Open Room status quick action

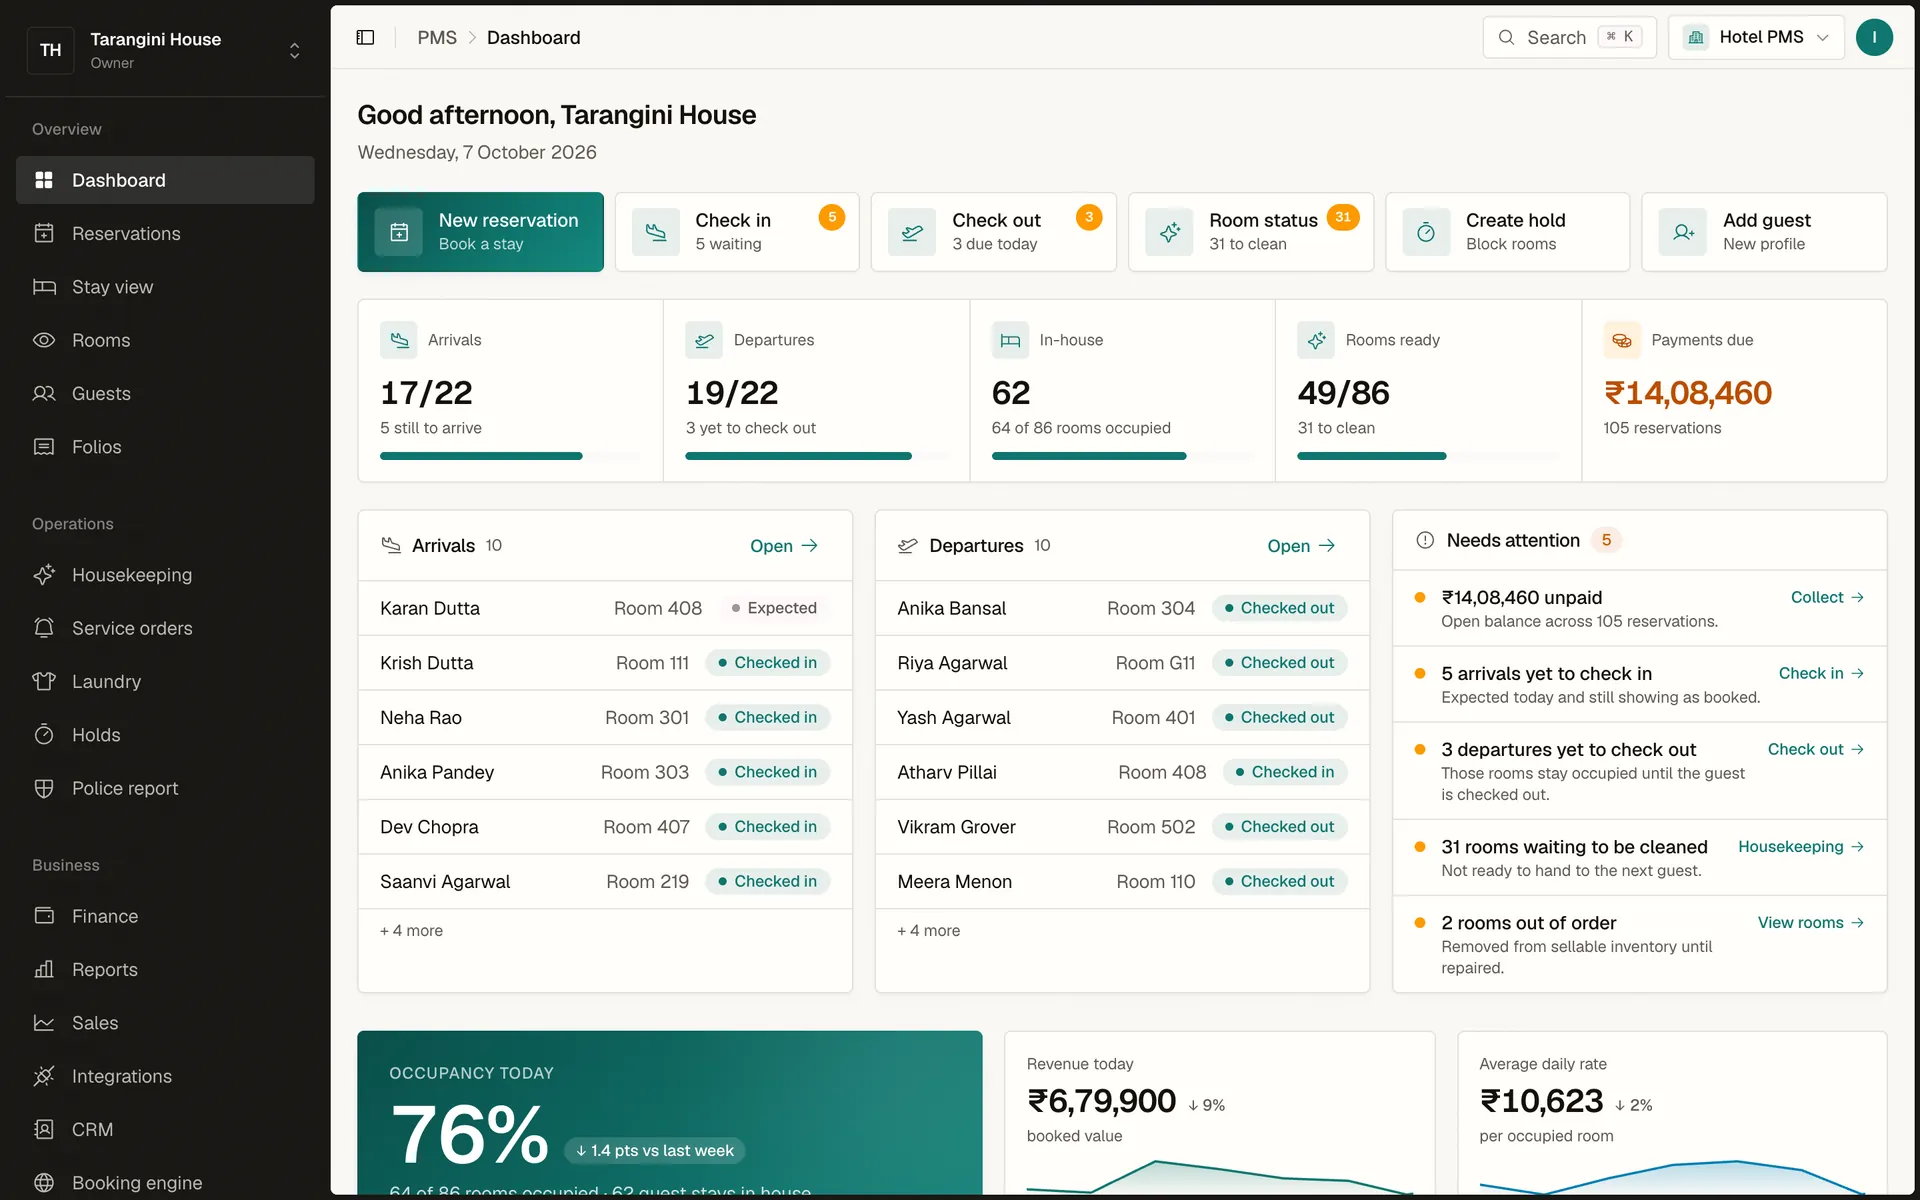(1251, 232)
